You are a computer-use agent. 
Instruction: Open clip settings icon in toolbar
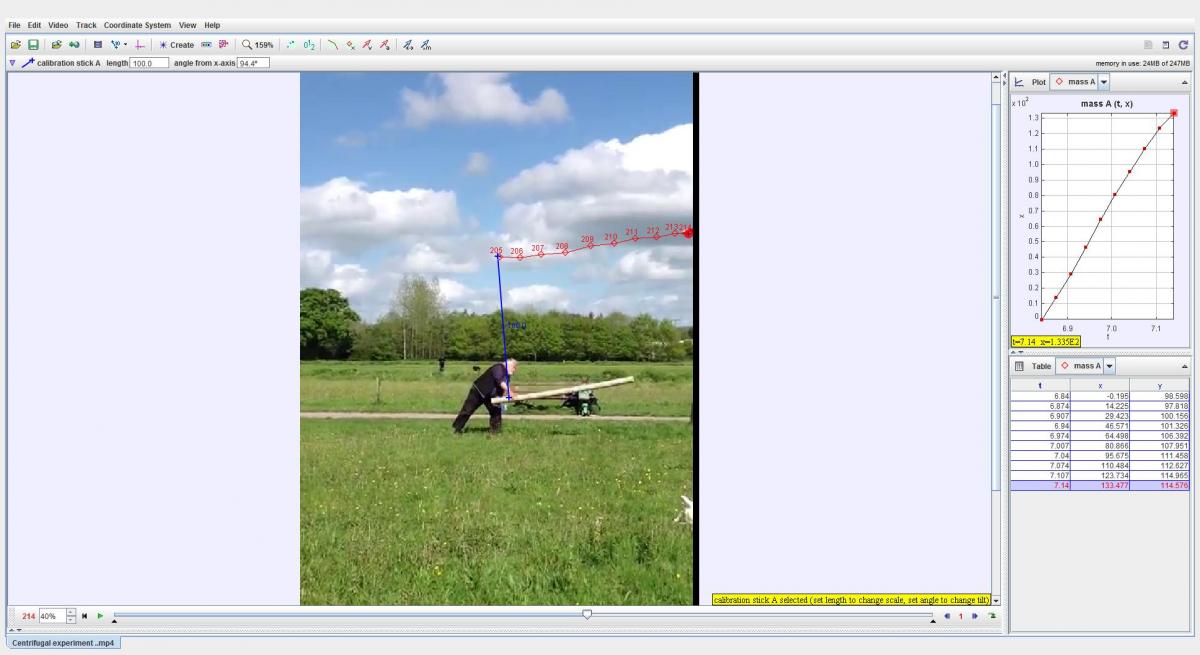98,45
